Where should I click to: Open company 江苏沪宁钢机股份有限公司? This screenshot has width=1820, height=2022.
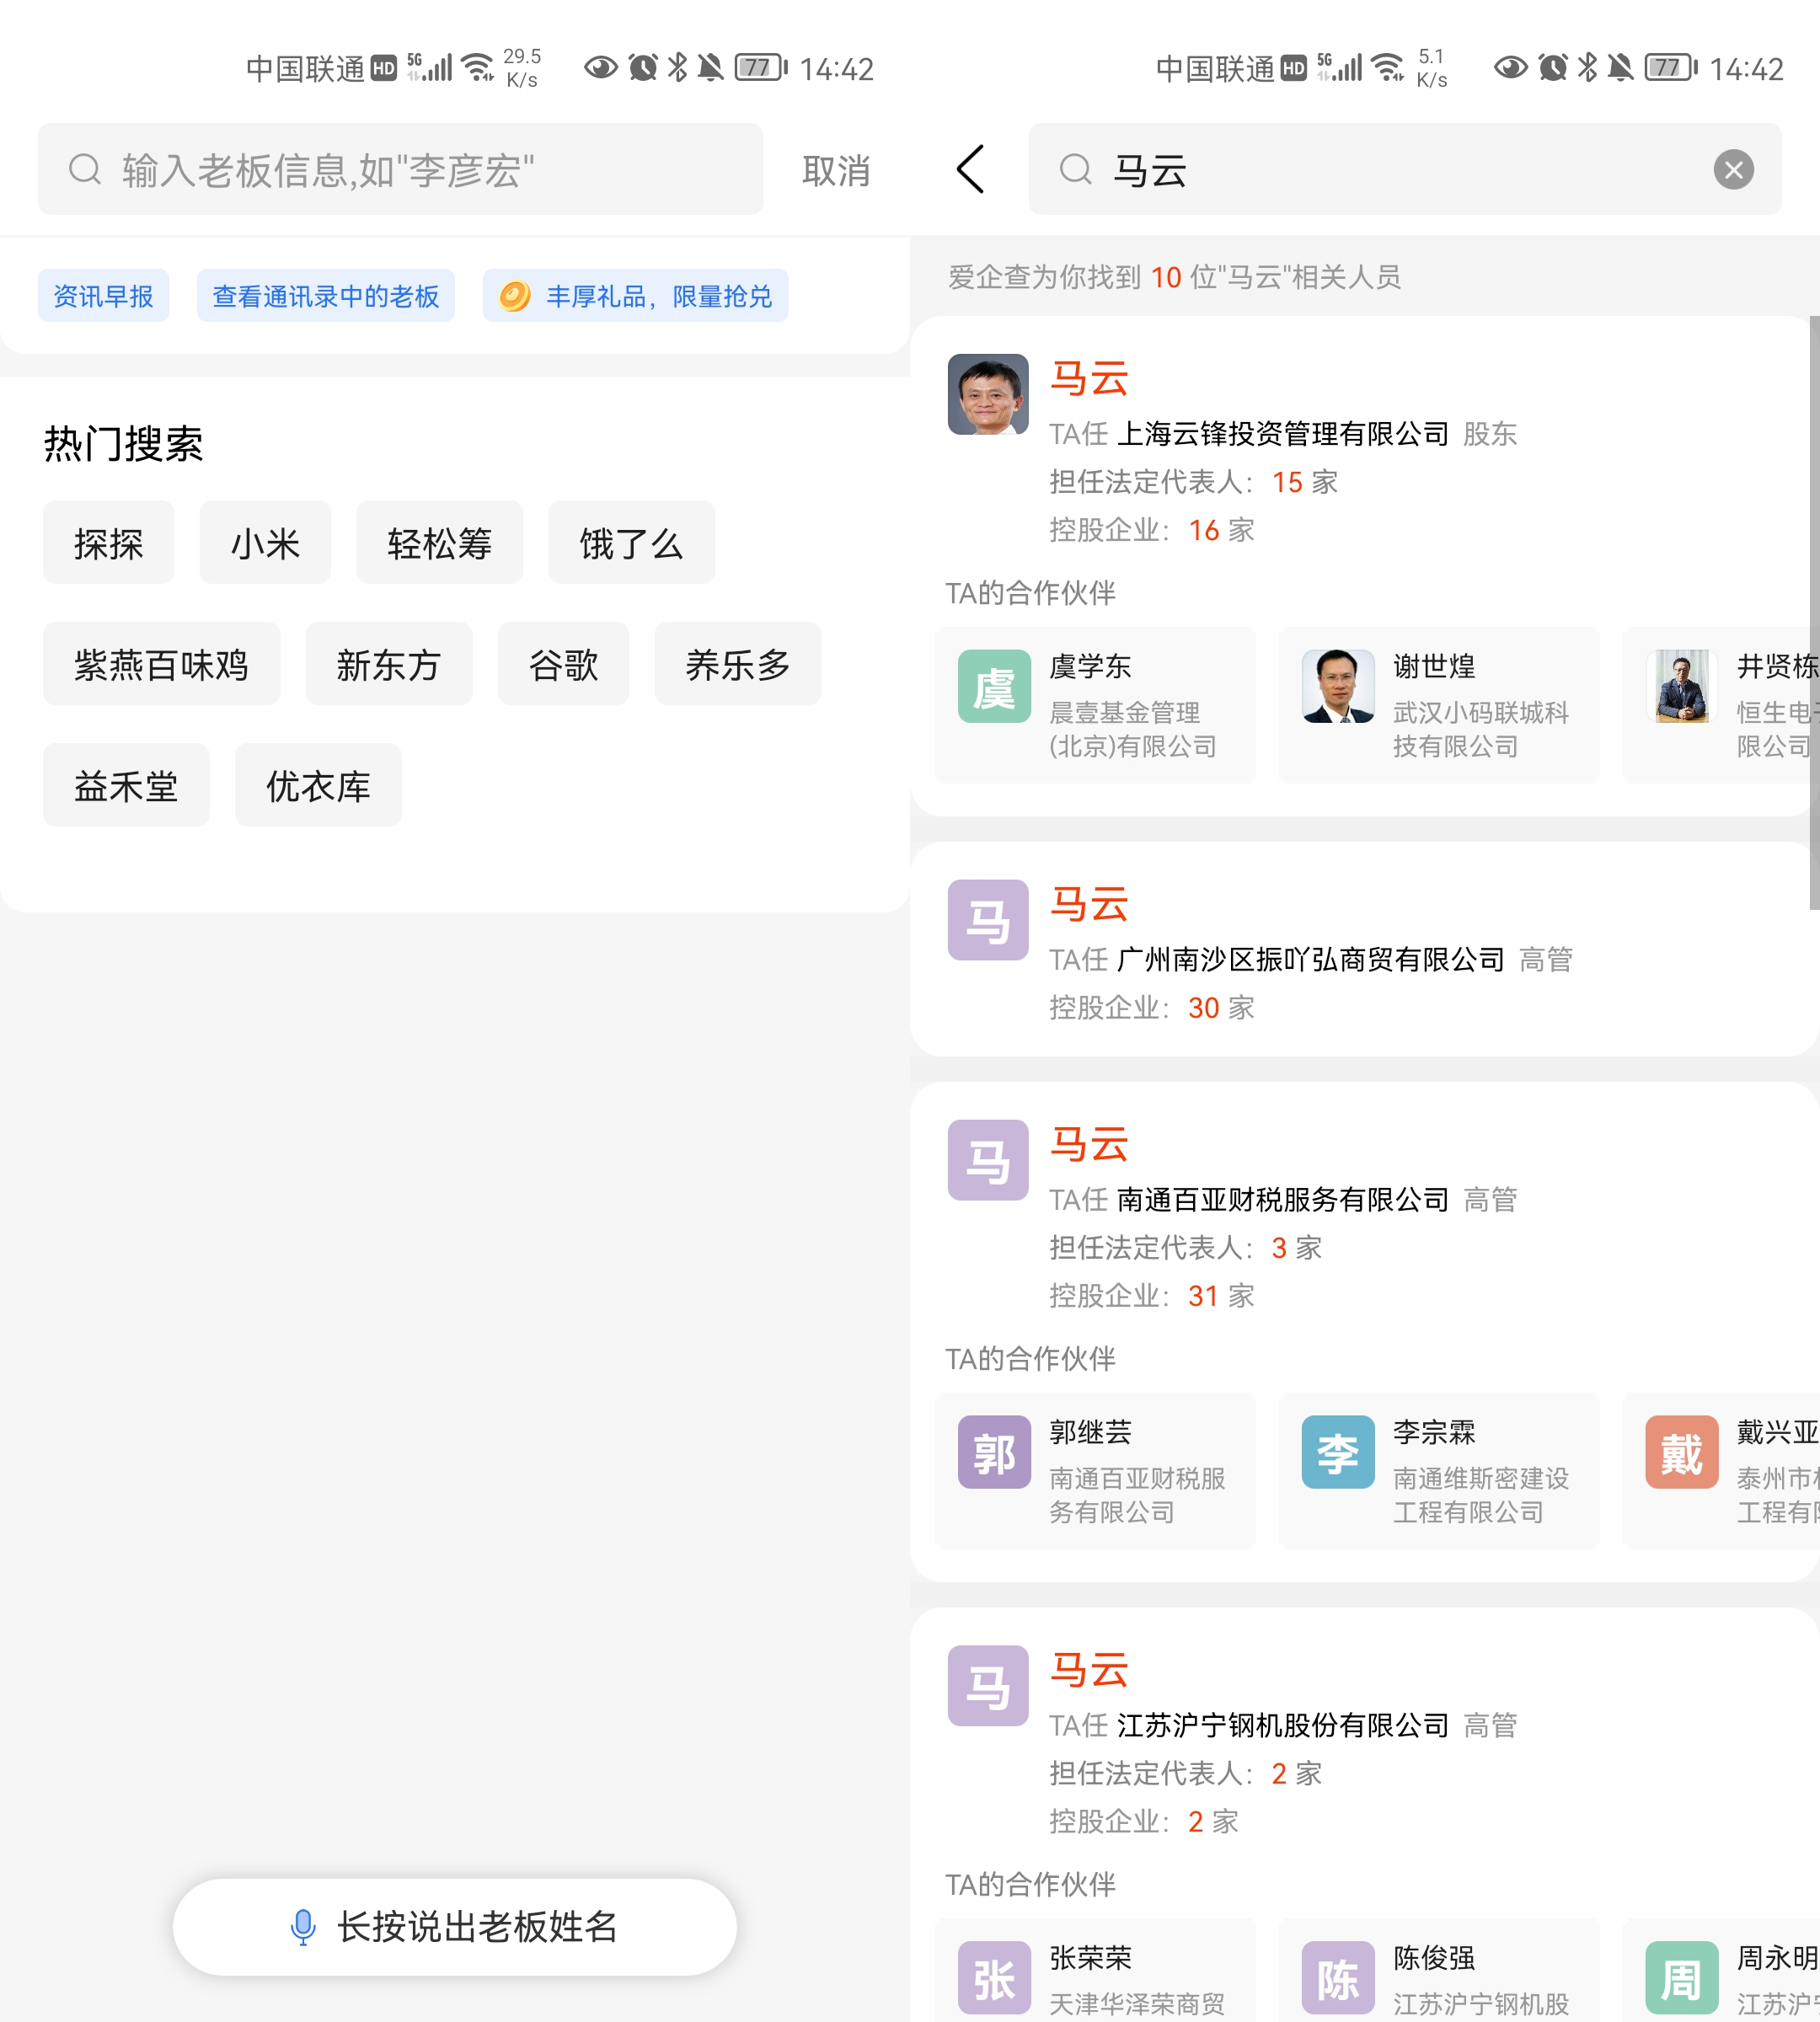pyautogui.click(x=1282, y=1726)
